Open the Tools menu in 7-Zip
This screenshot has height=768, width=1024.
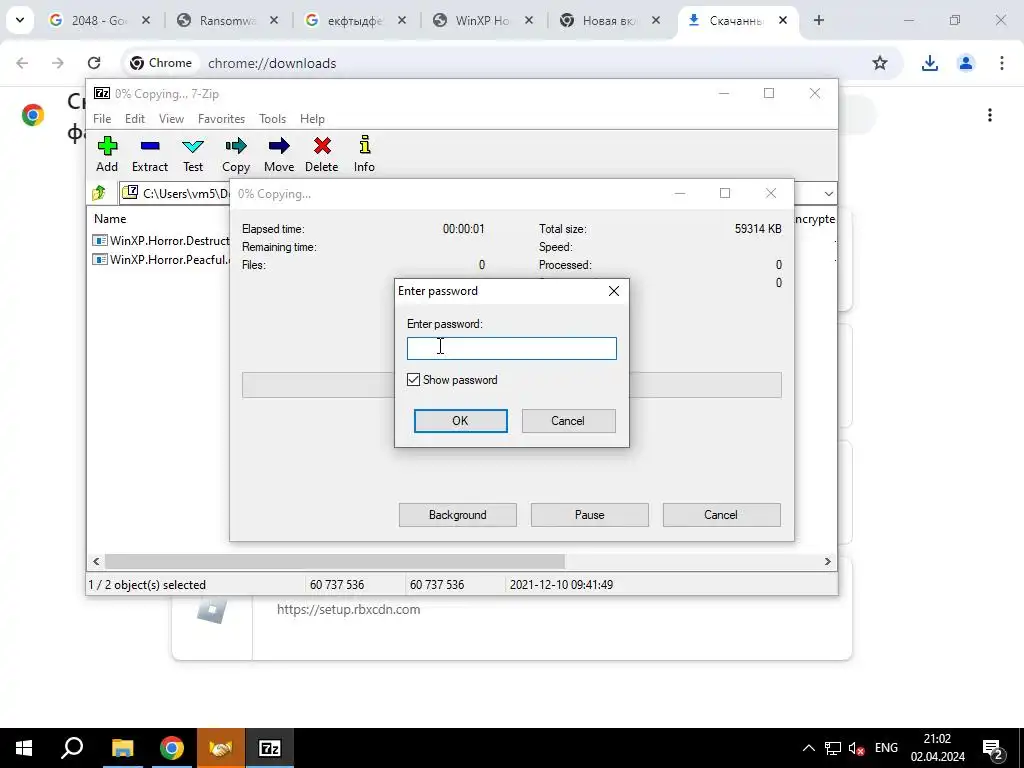click(x=272, y=119)
